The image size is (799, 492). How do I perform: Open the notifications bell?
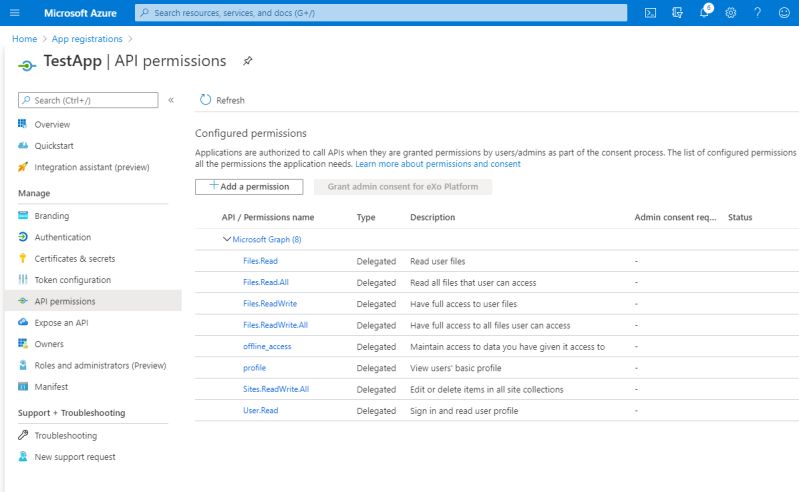[705, 11]
